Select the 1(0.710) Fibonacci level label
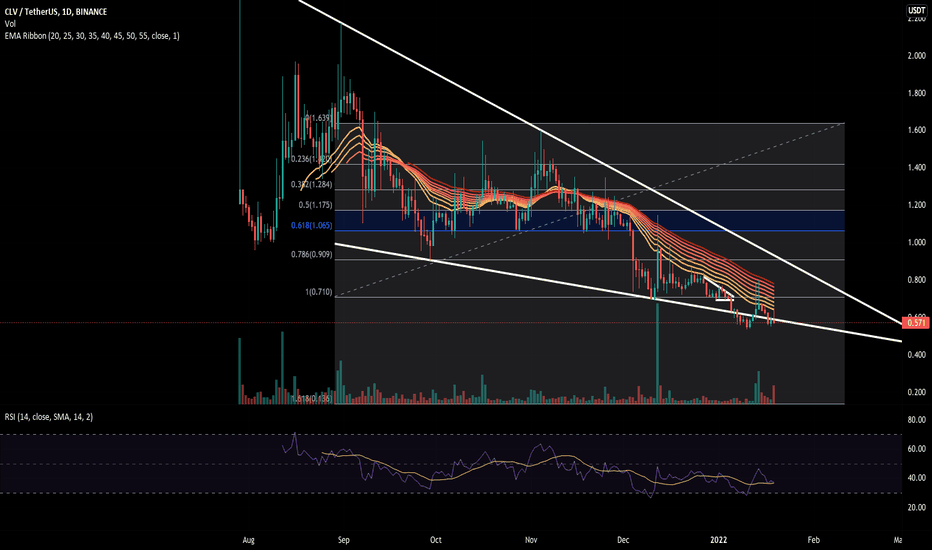Viewport: 932px width, 550px height. (x=319, y=292)
